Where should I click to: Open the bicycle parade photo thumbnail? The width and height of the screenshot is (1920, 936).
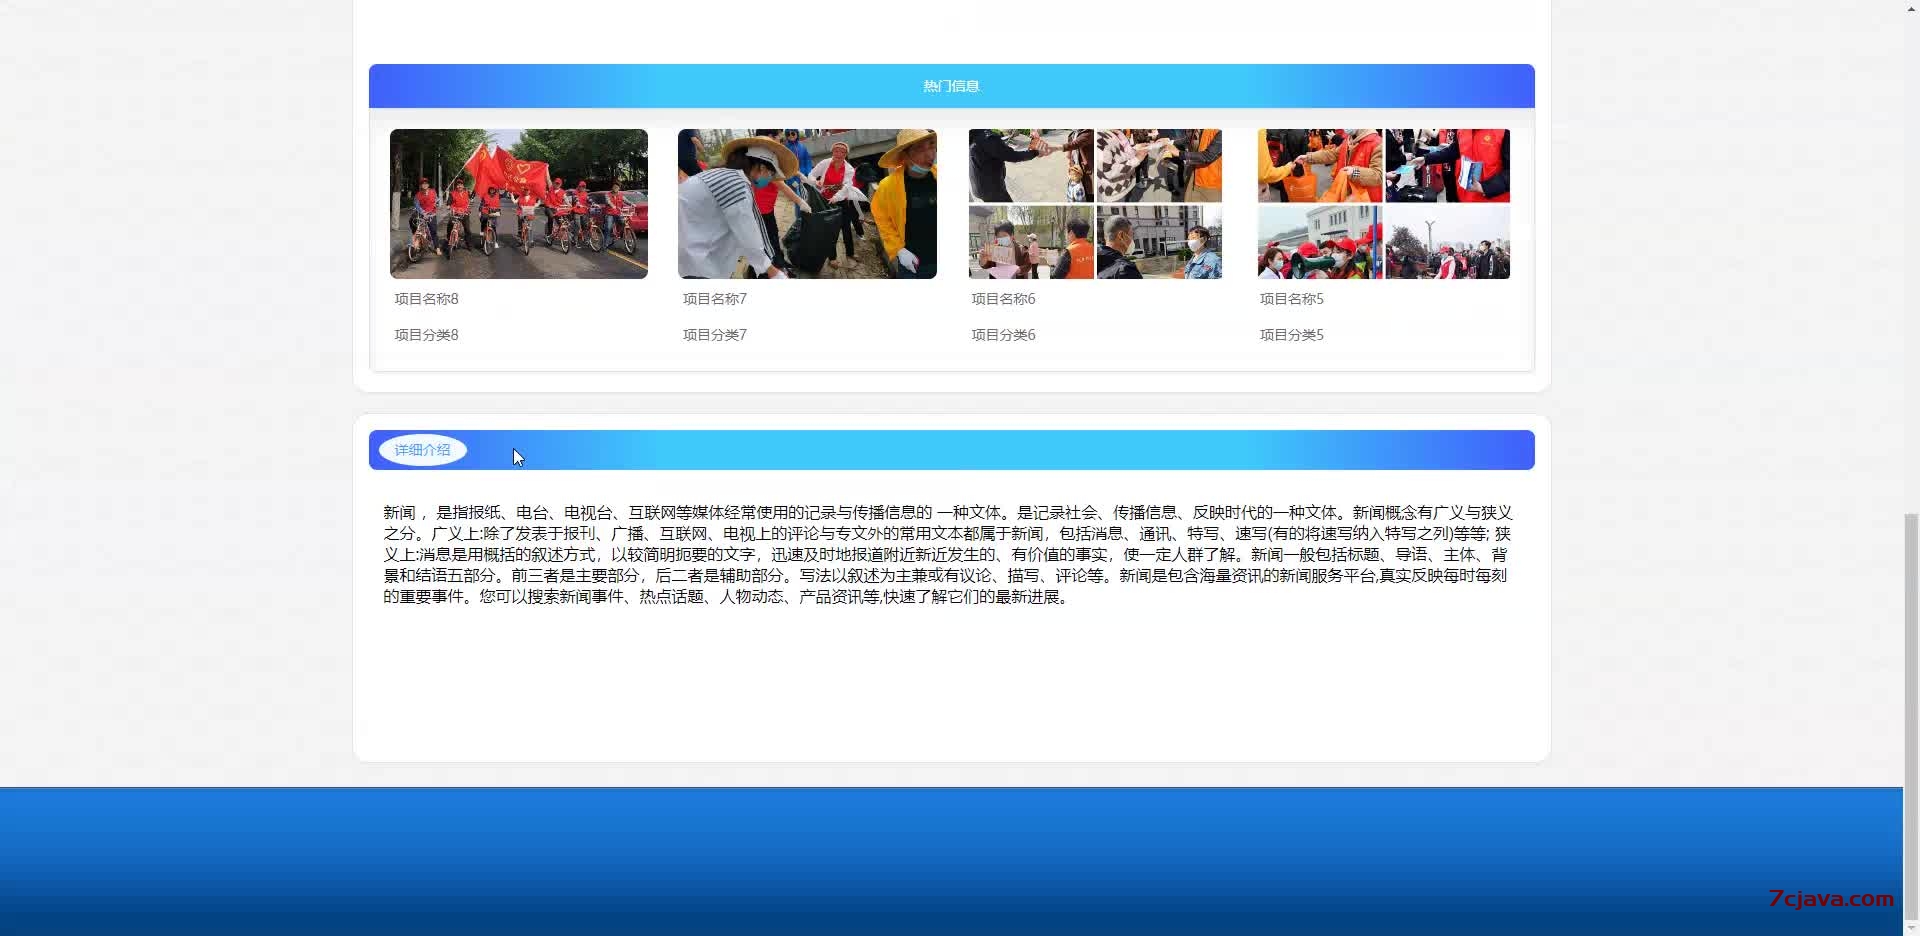(518, 203)
